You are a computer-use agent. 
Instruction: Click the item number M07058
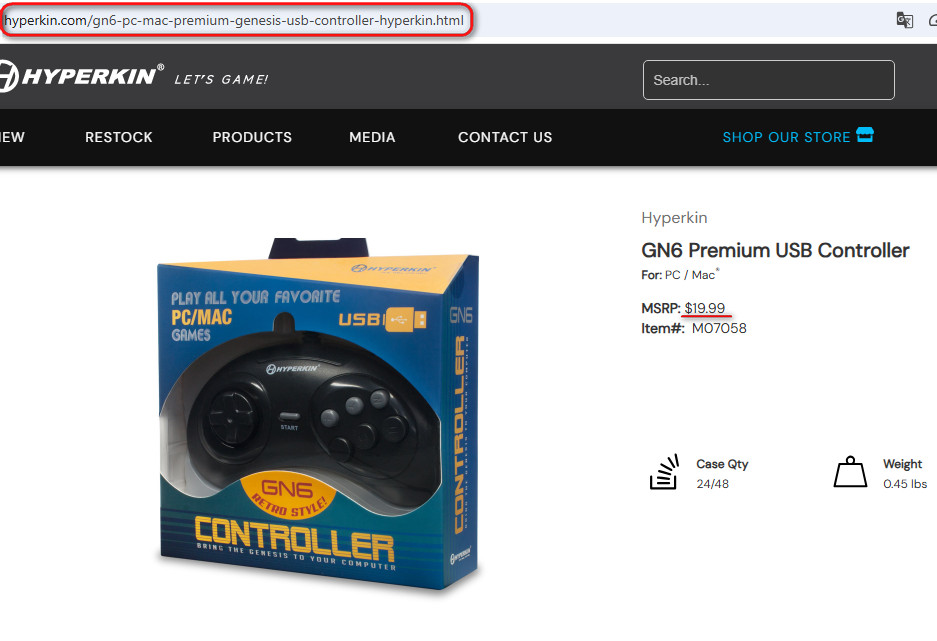click(x=719, y=328)
